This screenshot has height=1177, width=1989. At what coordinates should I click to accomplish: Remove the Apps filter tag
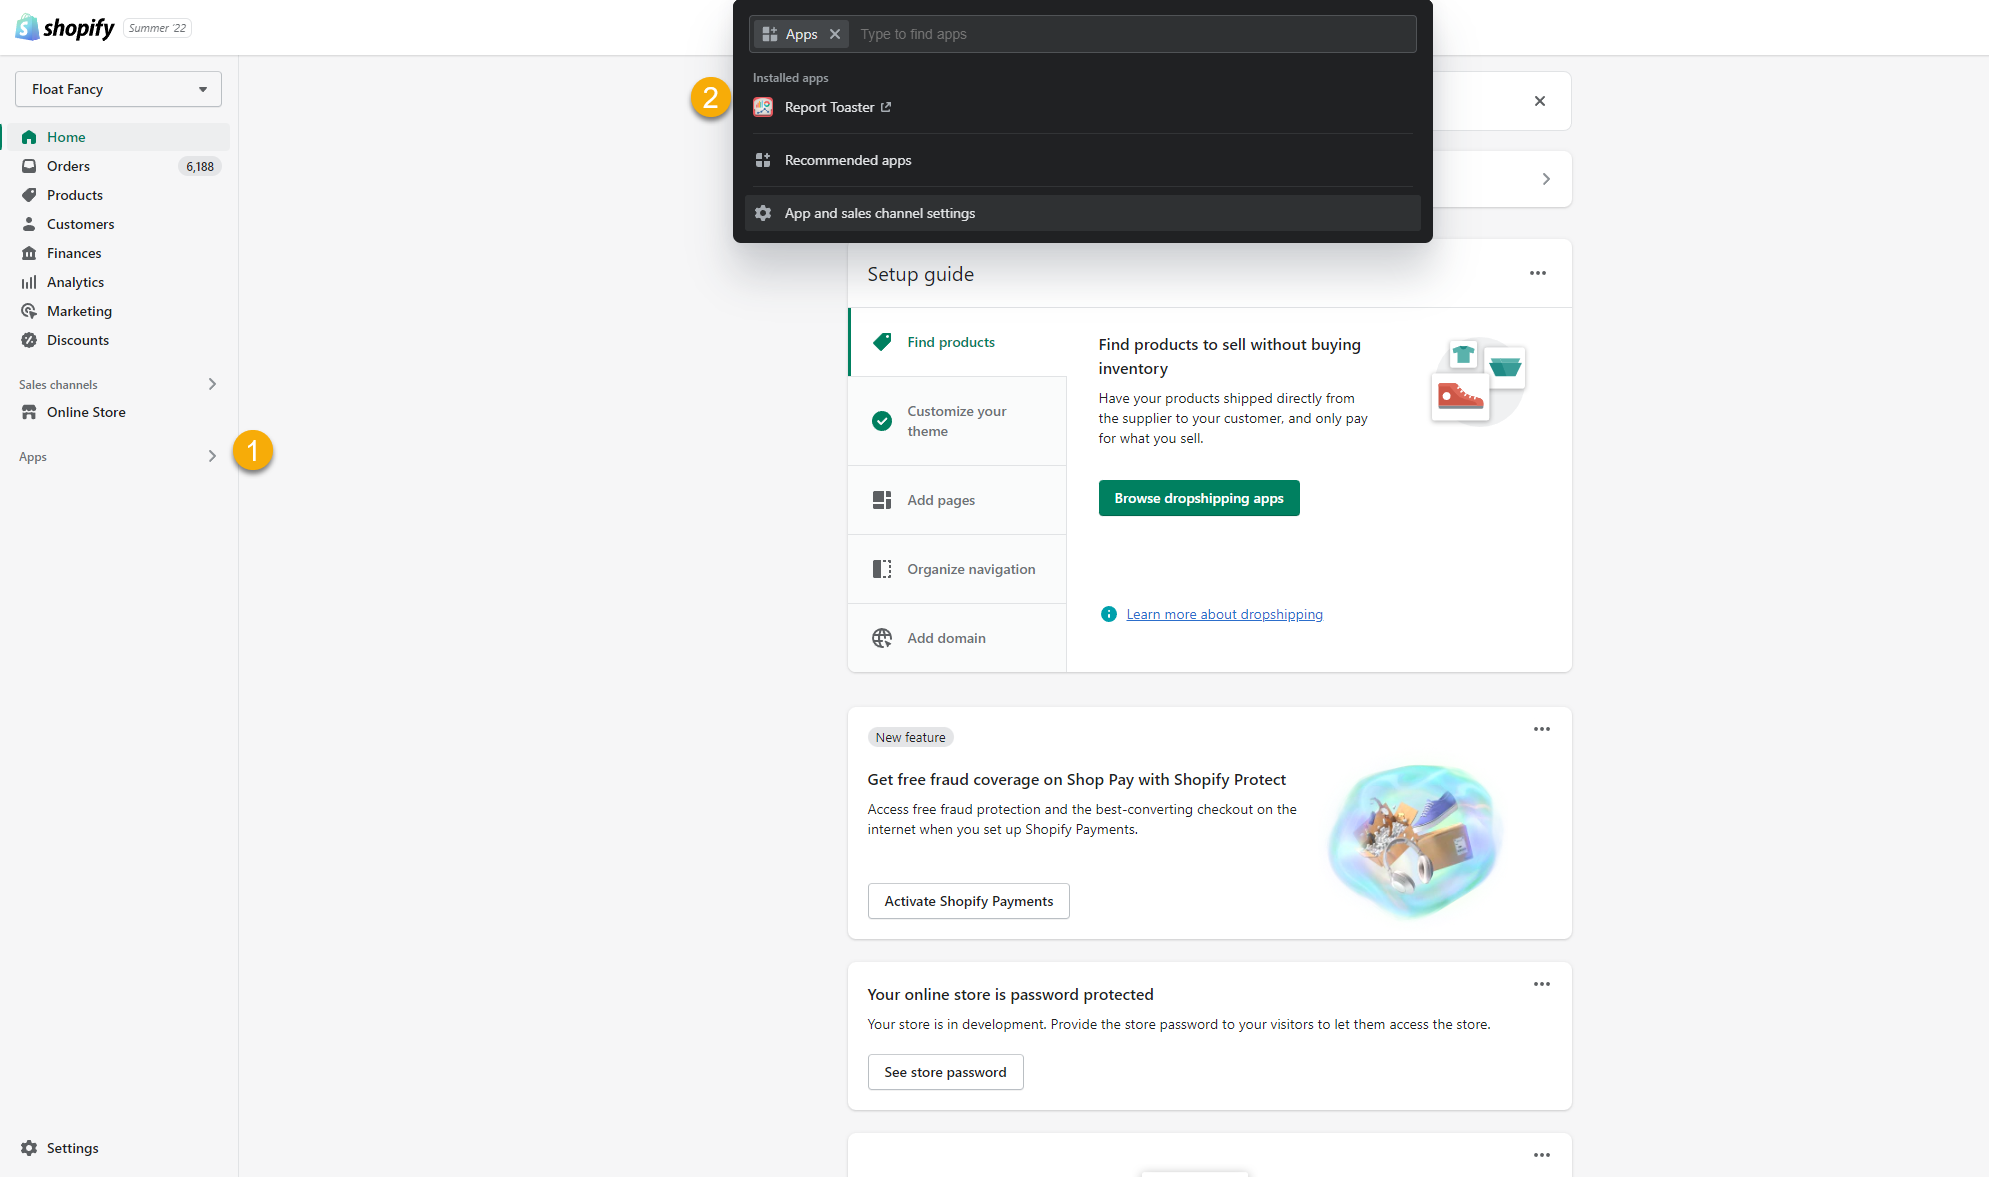(835, 34)
